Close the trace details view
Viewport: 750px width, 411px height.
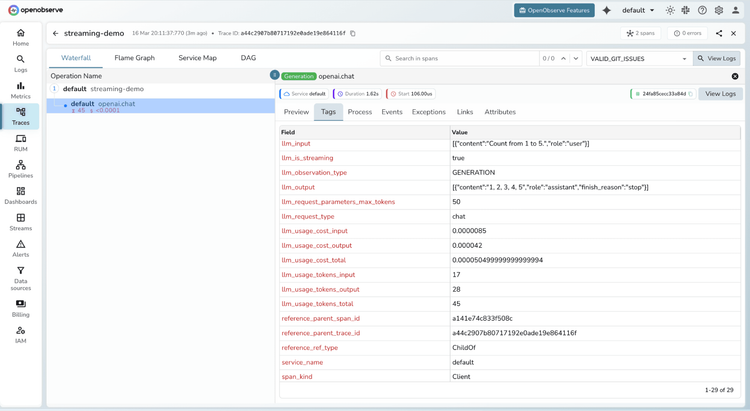click(x=733, y=33)
